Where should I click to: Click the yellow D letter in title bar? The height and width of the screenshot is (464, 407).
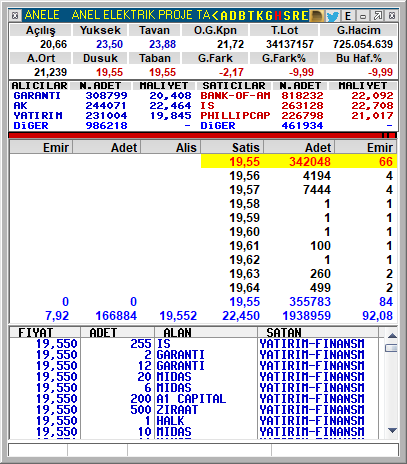(233, 16)
